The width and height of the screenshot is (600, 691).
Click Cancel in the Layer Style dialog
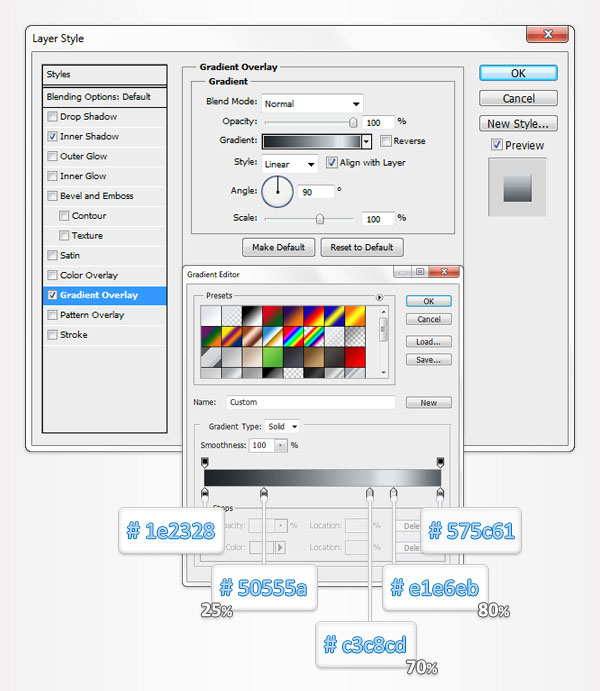point(518,98)
